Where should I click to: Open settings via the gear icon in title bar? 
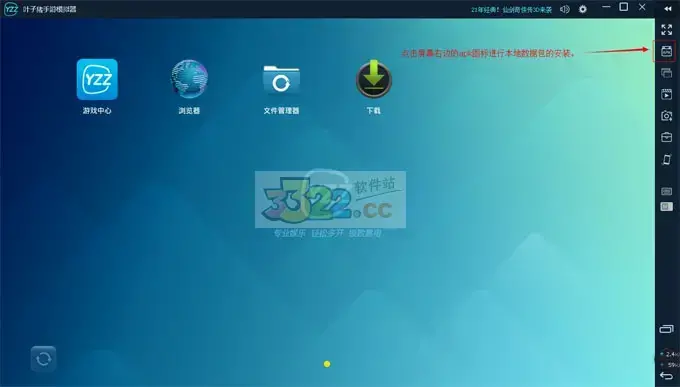point(583,9)
